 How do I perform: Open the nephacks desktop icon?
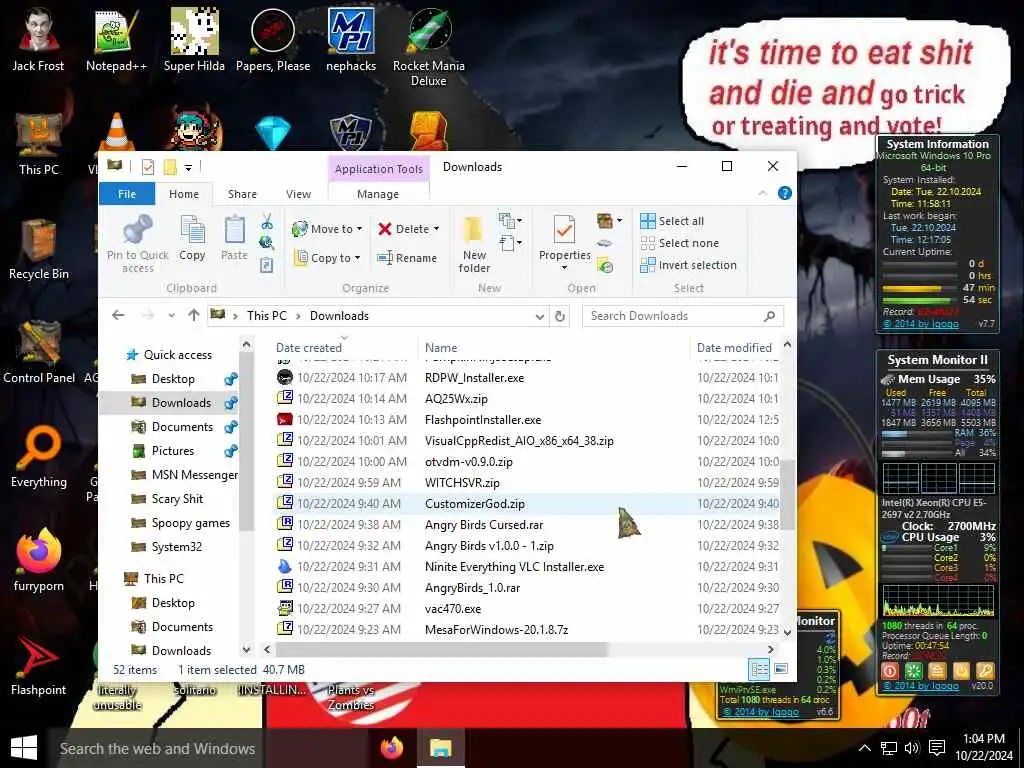click(351, 40)
